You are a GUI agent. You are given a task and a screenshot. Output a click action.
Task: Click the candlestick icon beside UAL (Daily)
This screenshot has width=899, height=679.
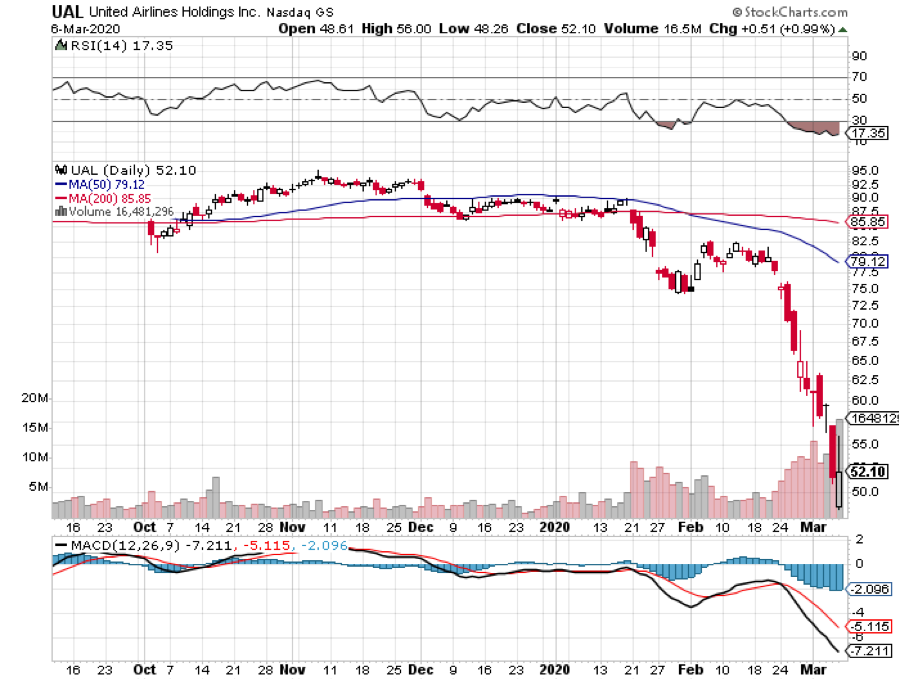pyautogui.click(x=61, y=170)
